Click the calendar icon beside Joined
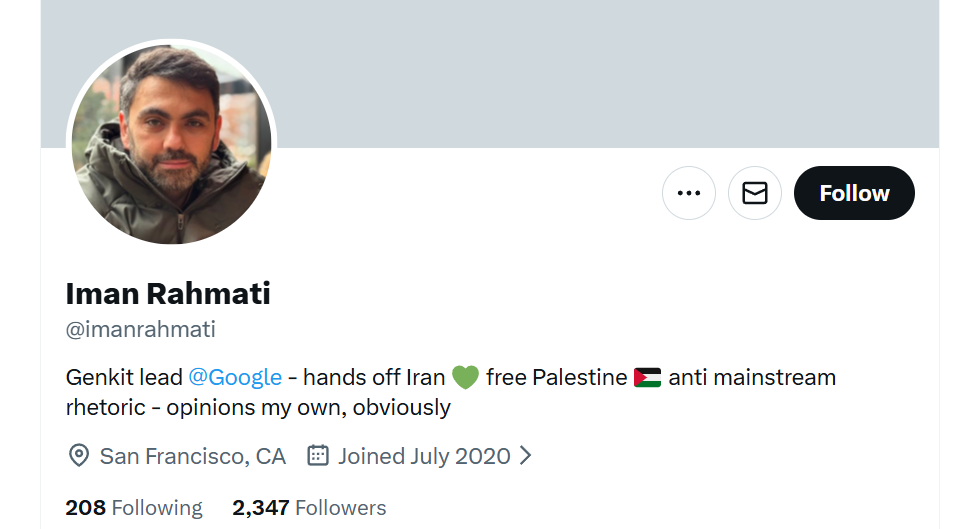This screenshot has width=969, height=529. (318, 457)
